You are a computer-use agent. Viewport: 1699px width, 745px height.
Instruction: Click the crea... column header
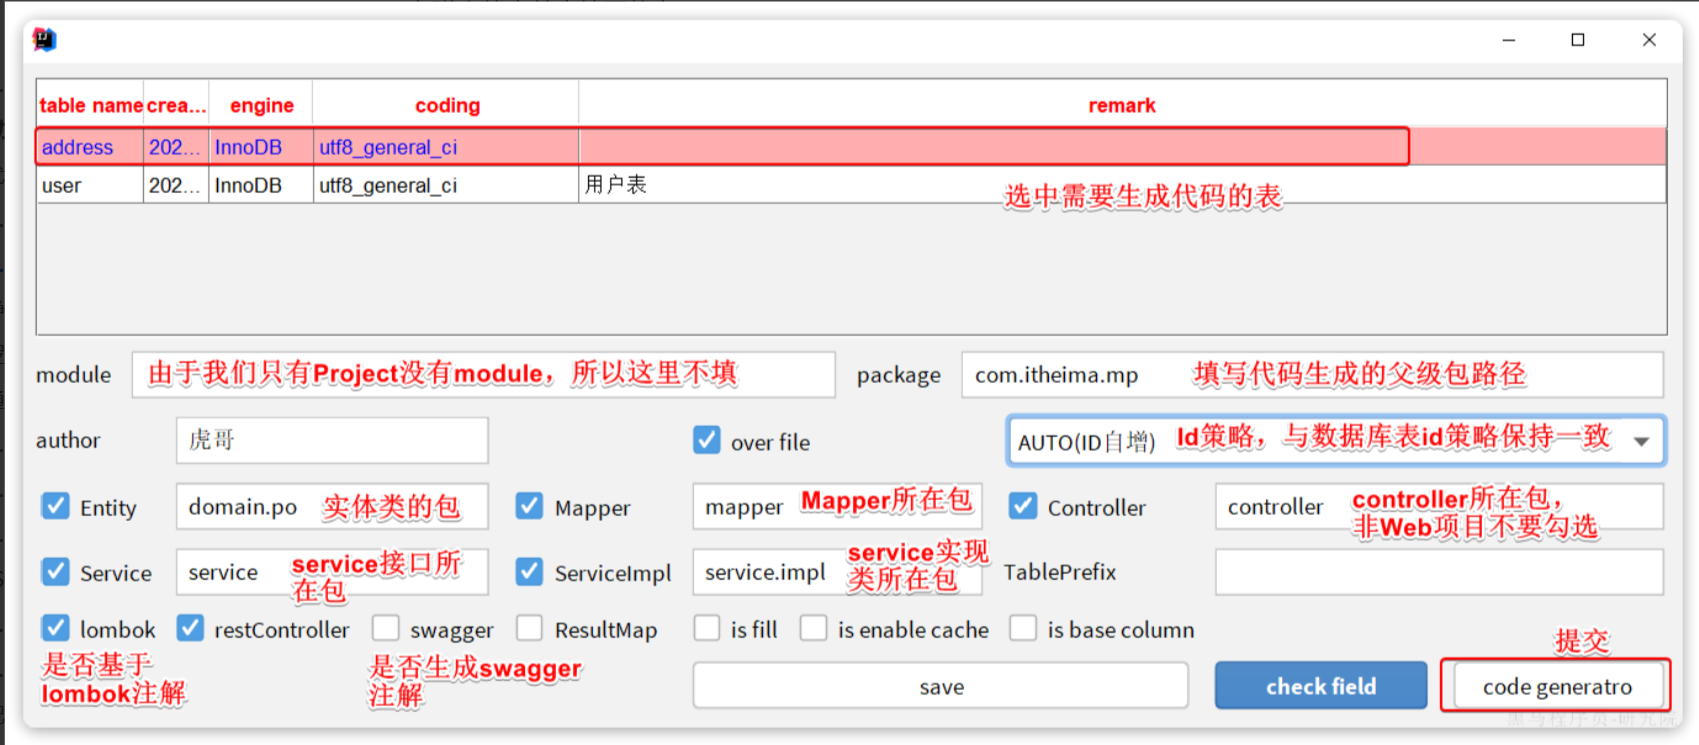coord(176,105)
